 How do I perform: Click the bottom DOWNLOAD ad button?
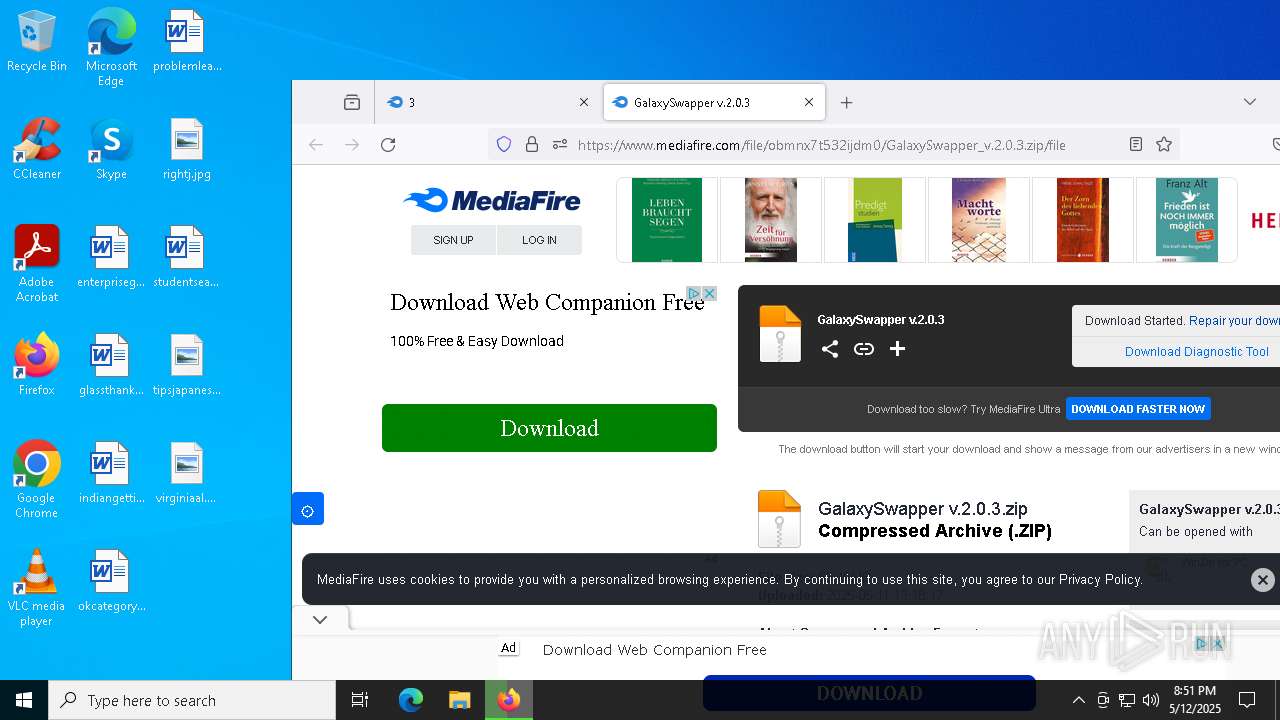point(869,693)
